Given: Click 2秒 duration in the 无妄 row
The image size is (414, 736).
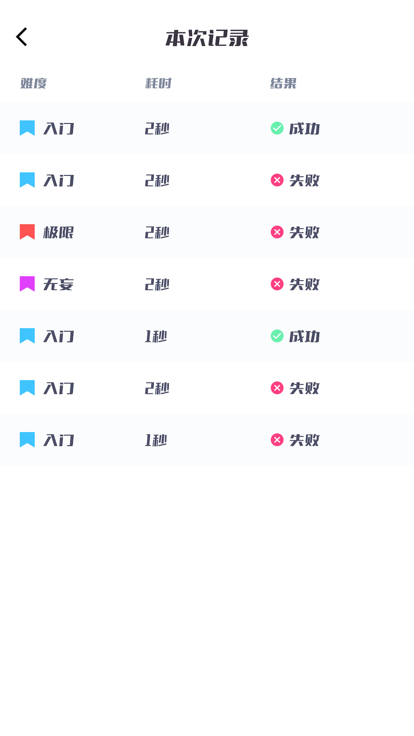Looking at the screenshot, I should (x=157, y=284).
